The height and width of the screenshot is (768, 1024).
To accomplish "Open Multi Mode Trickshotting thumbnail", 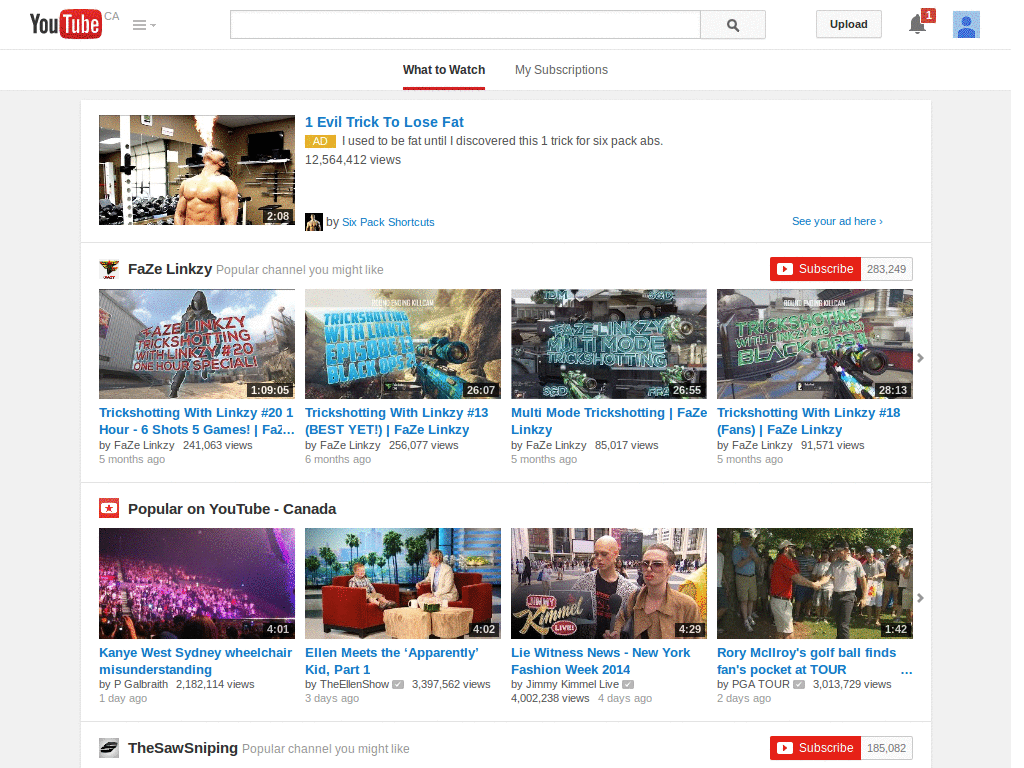I will point(609,344).
